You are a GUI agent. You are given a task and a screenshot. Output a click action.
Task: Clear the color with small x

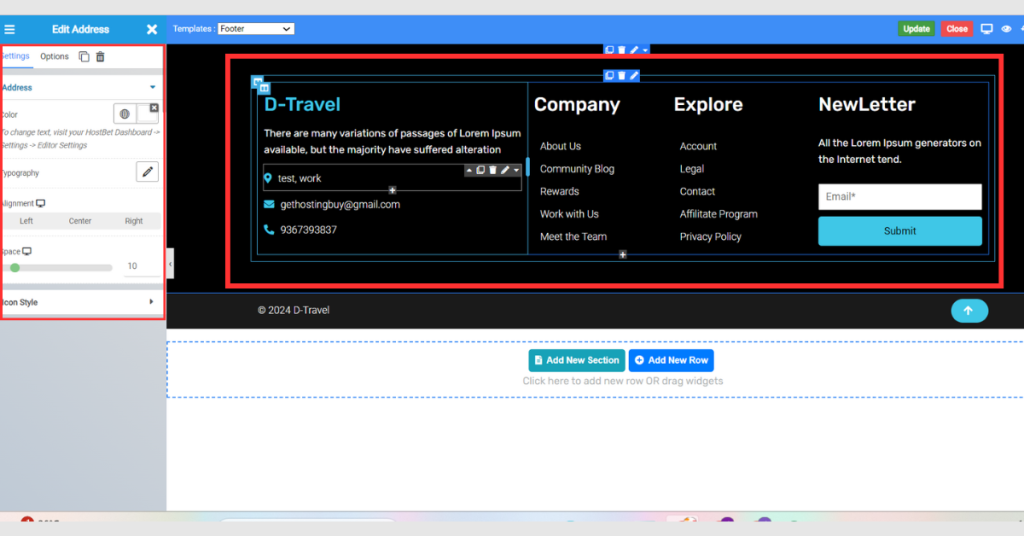(x=154, y=108)
